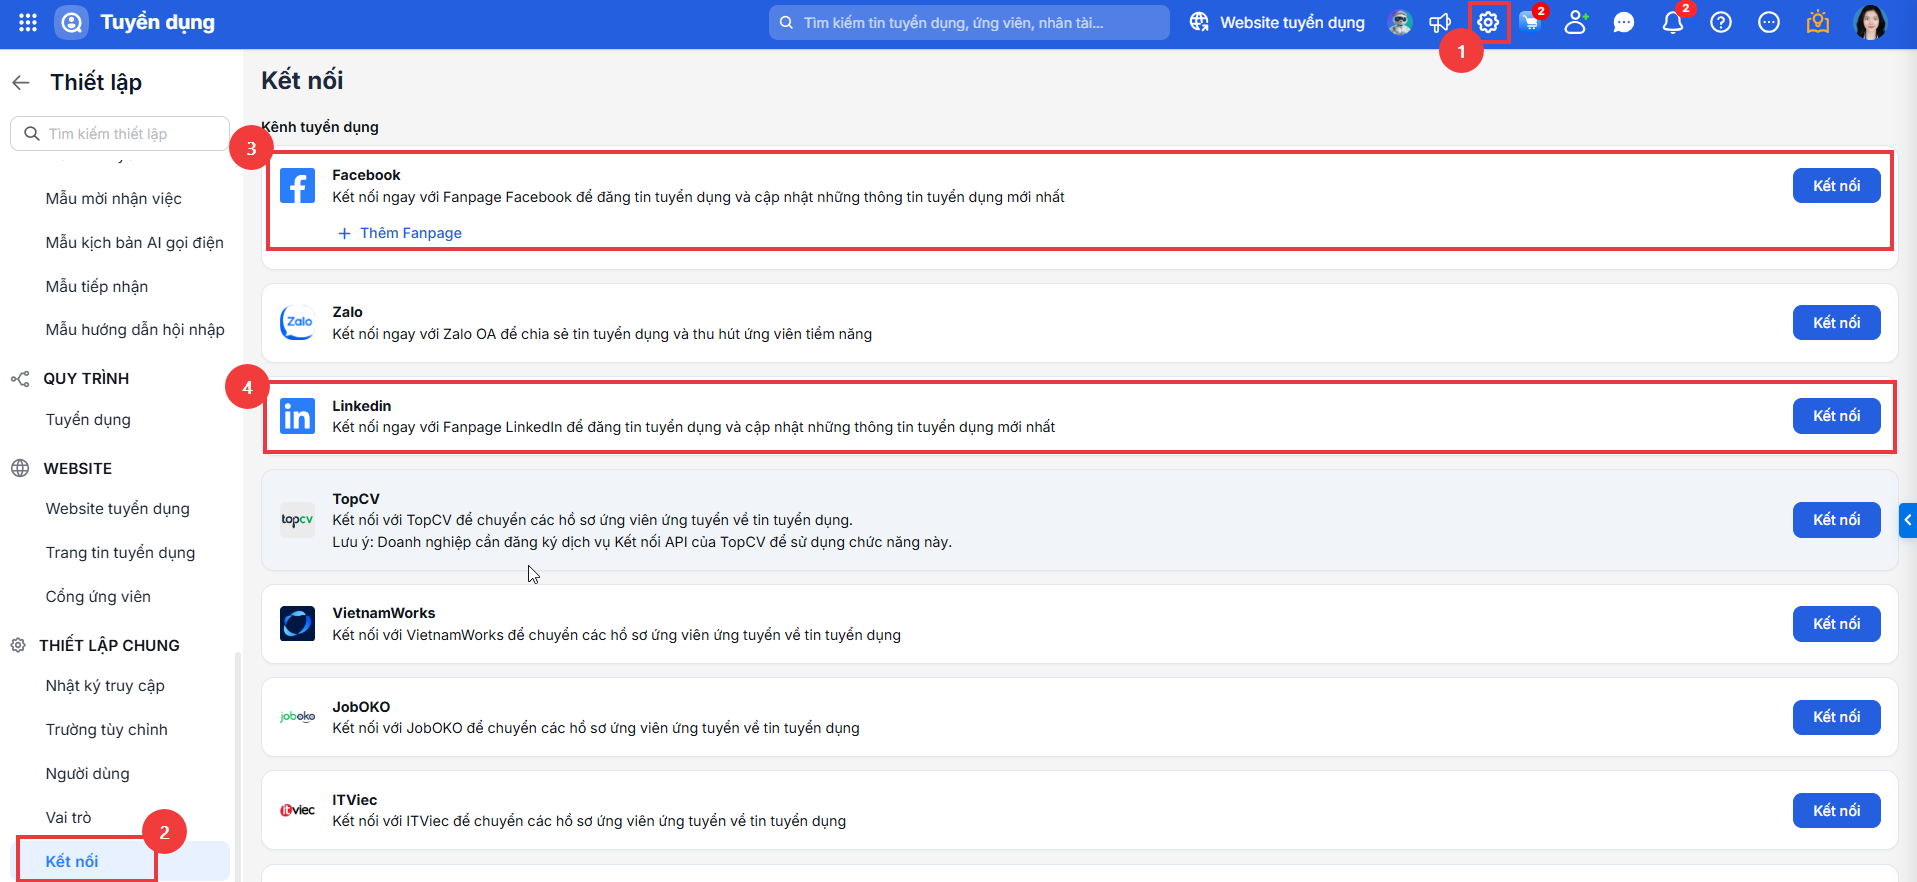
Task: Open the app launcher grid icon
Action: [28, 22]
